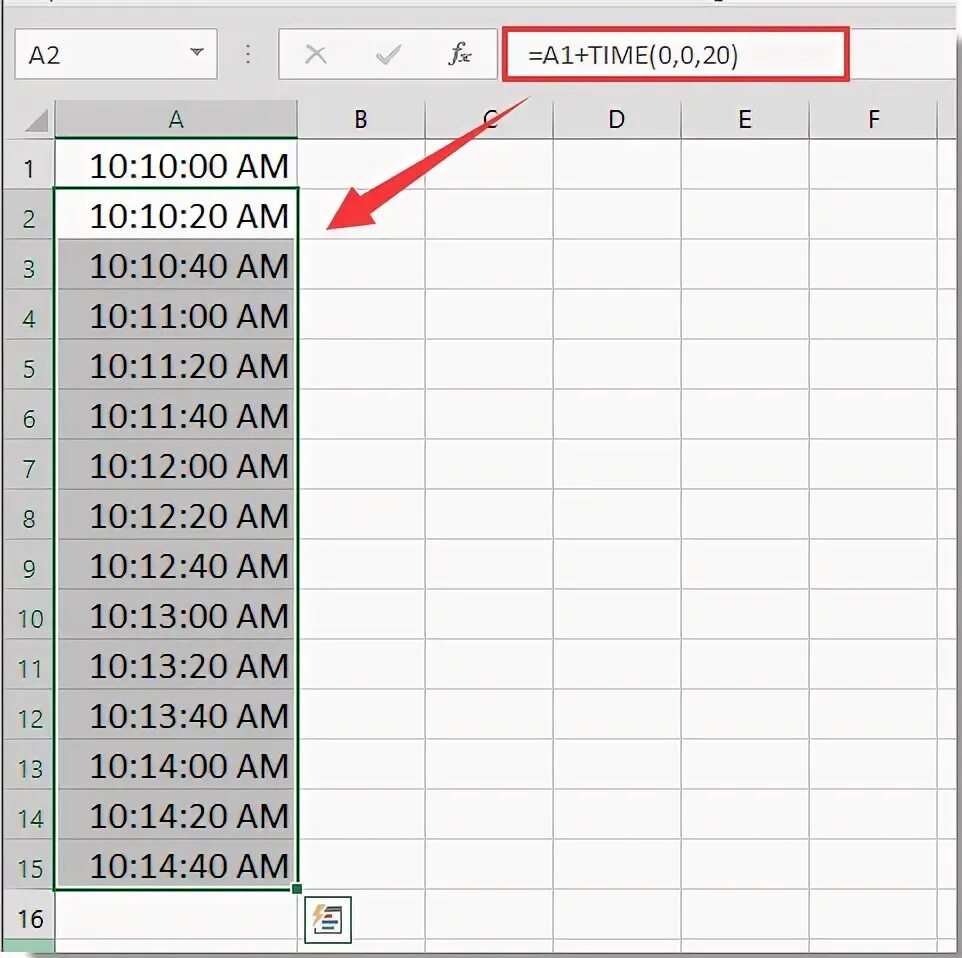
Task: Select cell A2 containing 10:10:20 AM
Action: (x=176, y=216)
